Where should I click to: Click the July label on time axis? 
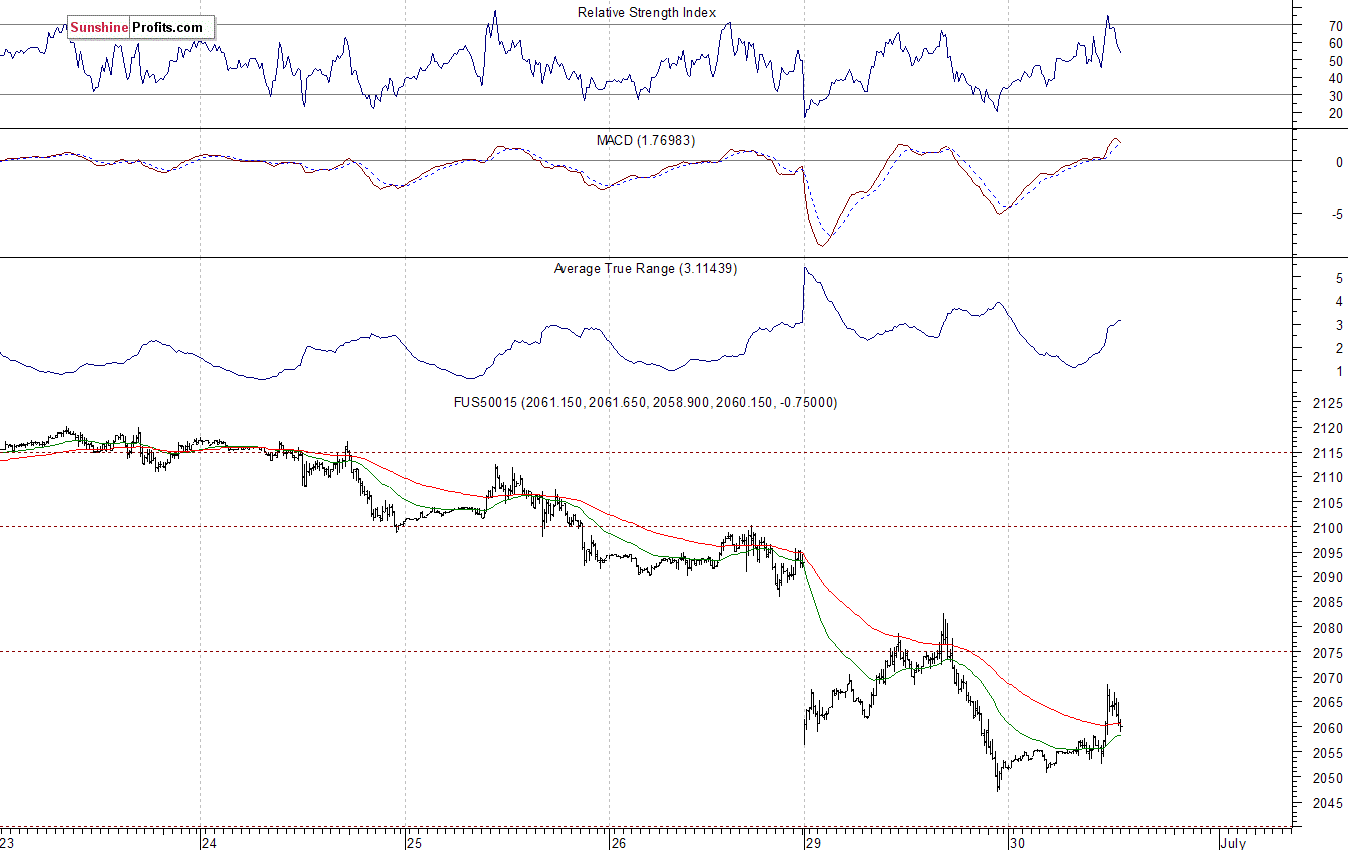click(x=1232, y=842)
